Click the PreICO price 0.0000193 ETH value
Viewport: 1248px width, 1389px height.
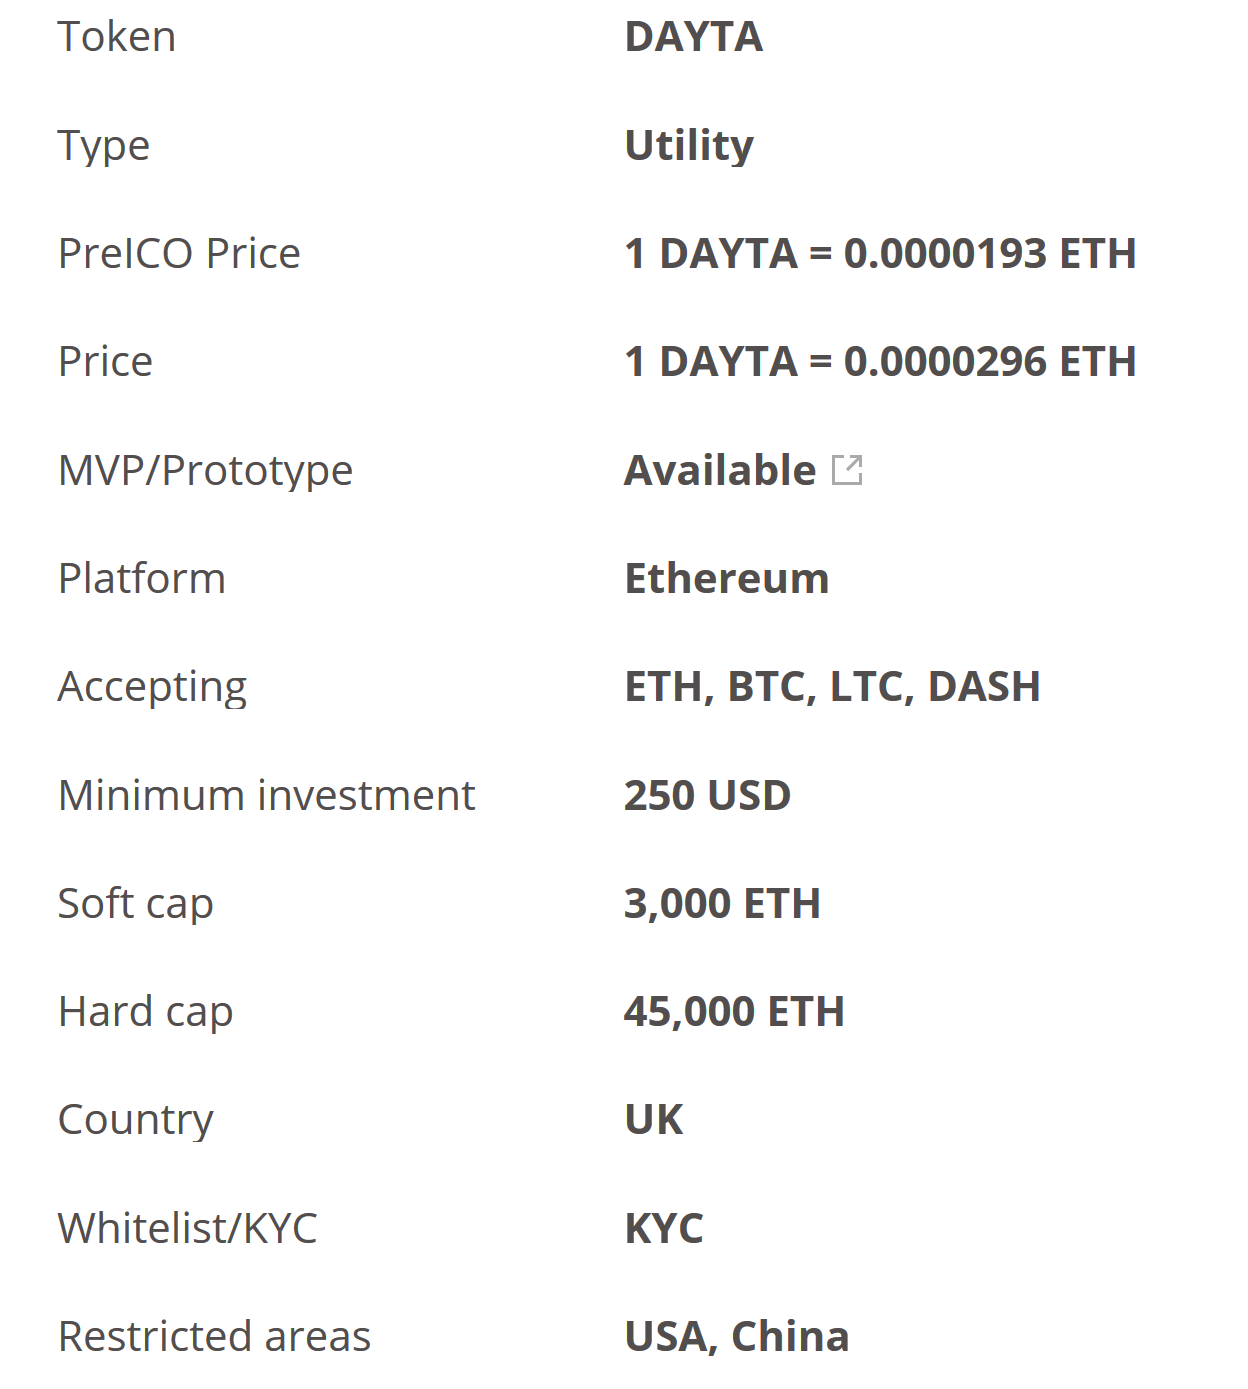point(880,254)
